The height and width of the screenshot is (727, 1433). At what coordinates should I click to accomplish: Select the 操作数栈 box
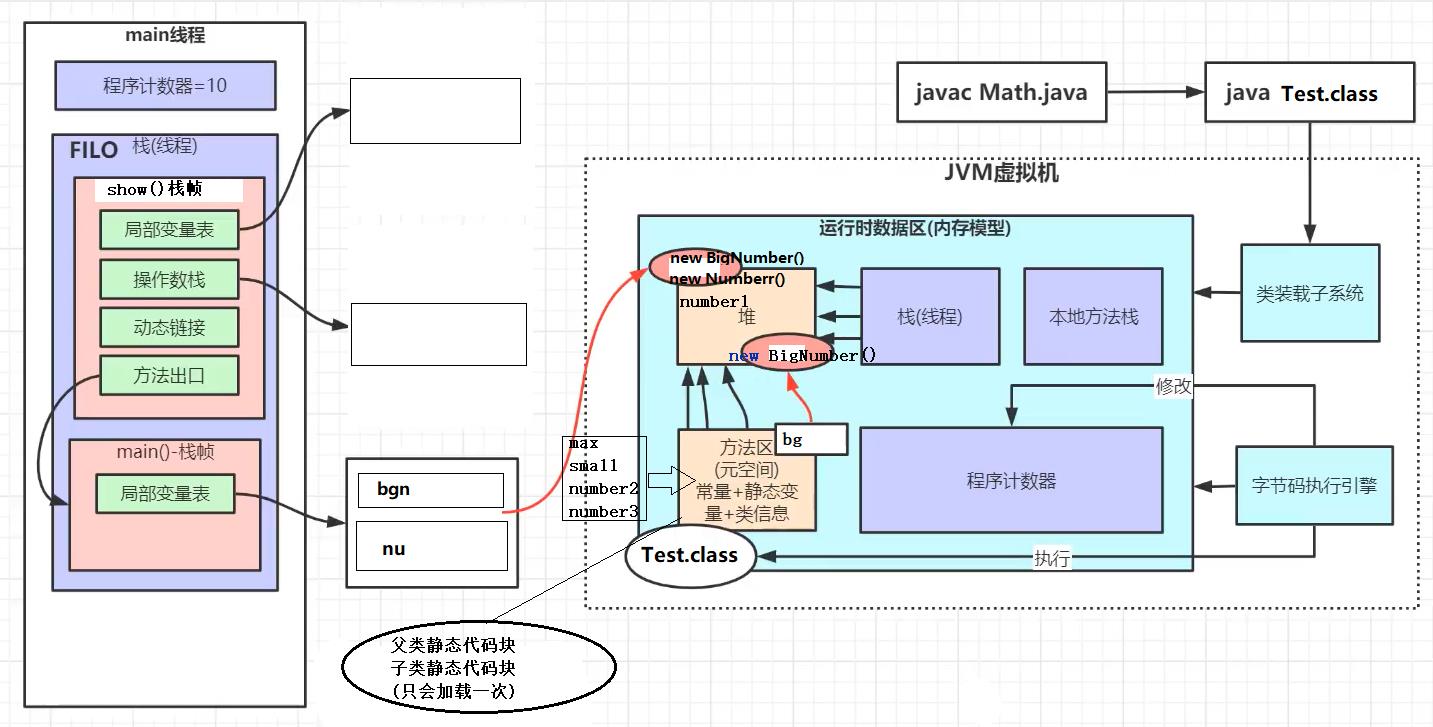169,279
